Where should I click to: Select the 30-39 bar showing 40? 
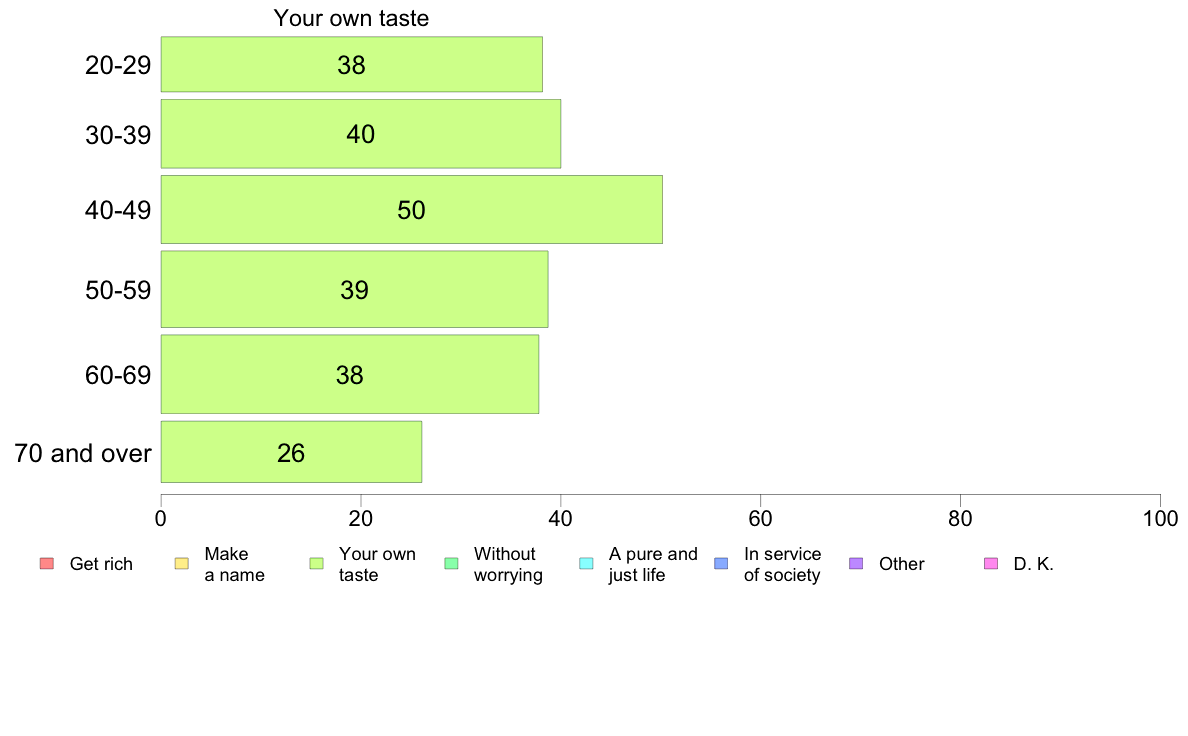click(361, 133)
